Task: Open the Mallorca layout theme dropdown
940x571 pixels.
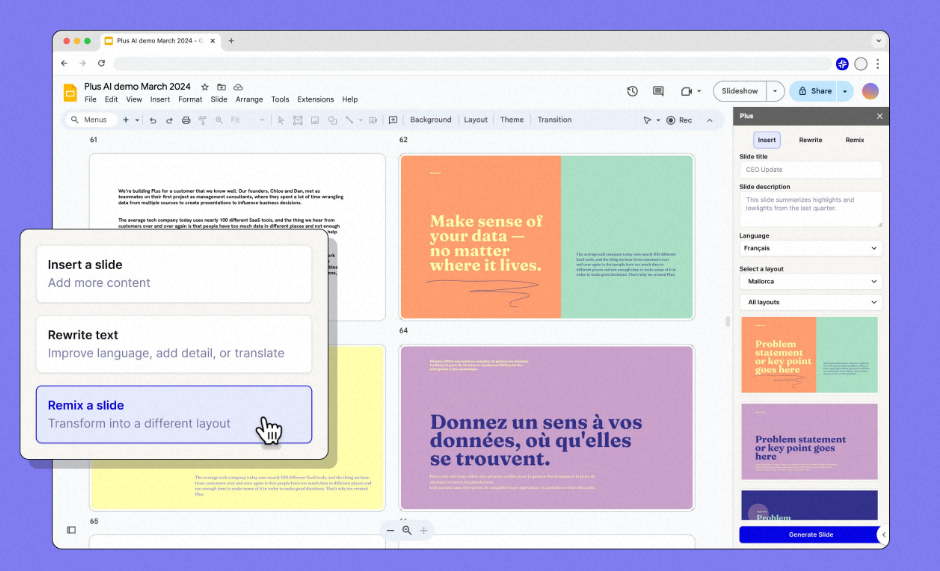Action: point(810,282)
